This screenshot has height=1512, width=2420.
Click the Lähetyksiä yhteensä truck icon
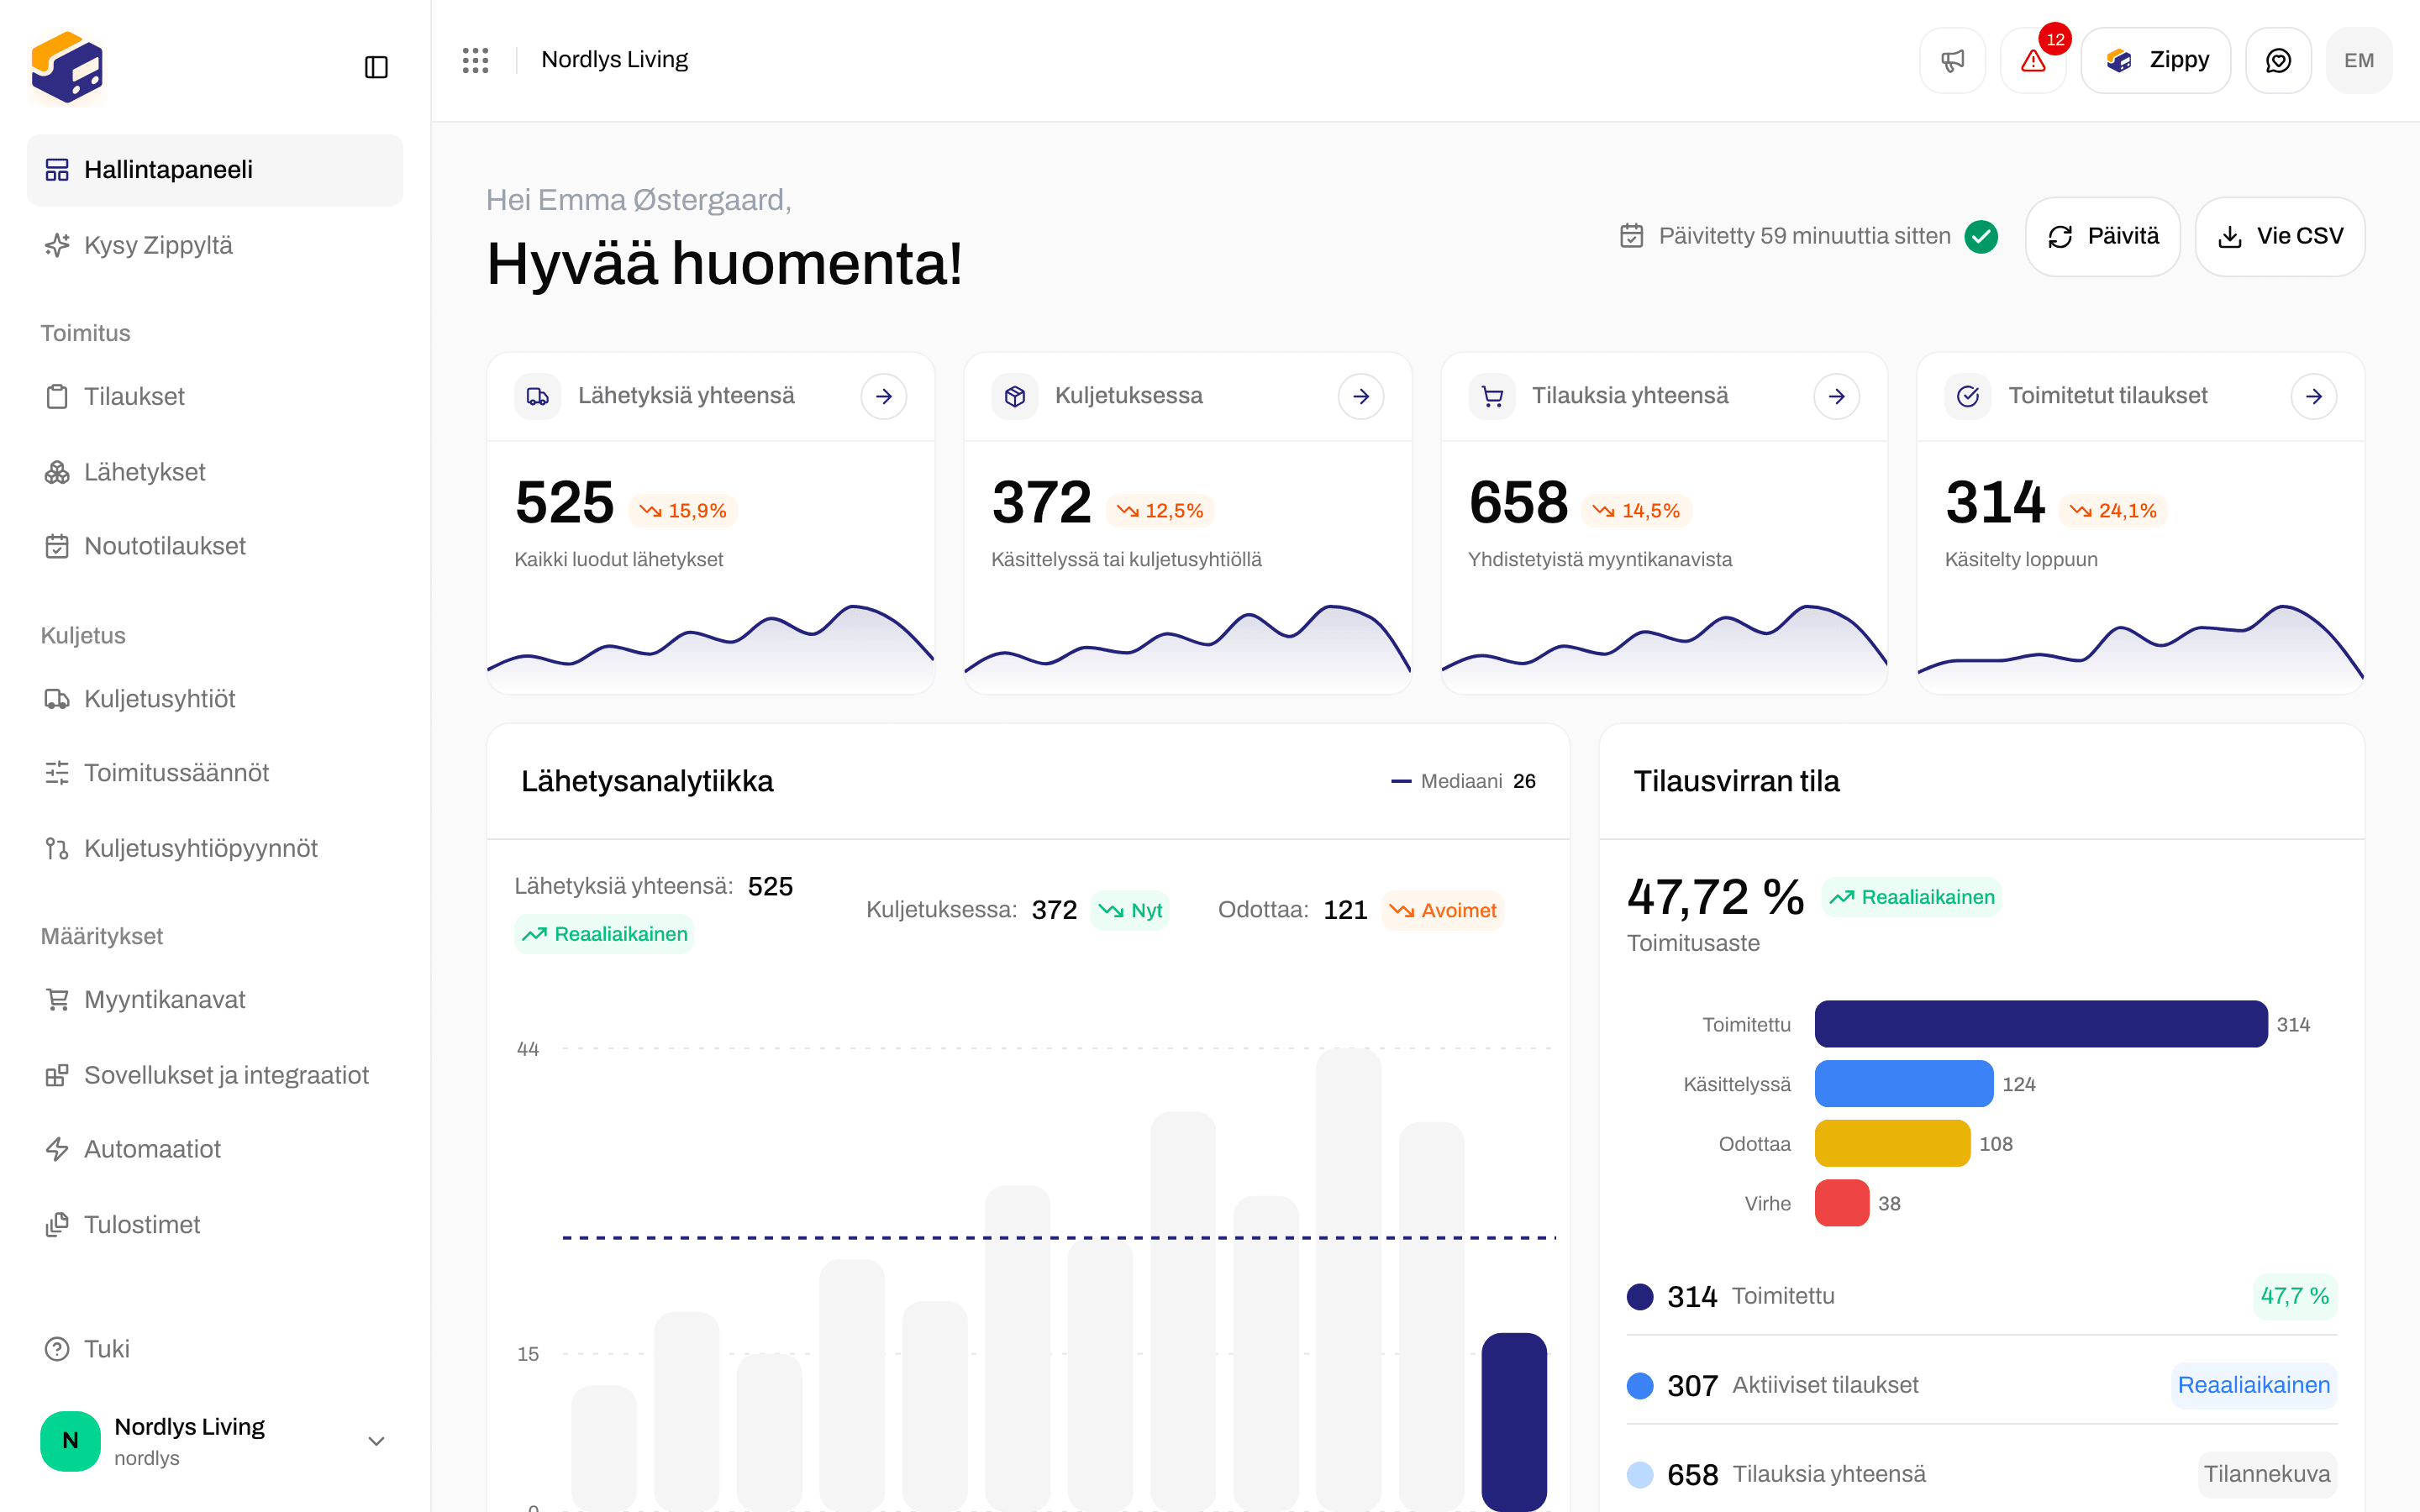pos(538,397)
